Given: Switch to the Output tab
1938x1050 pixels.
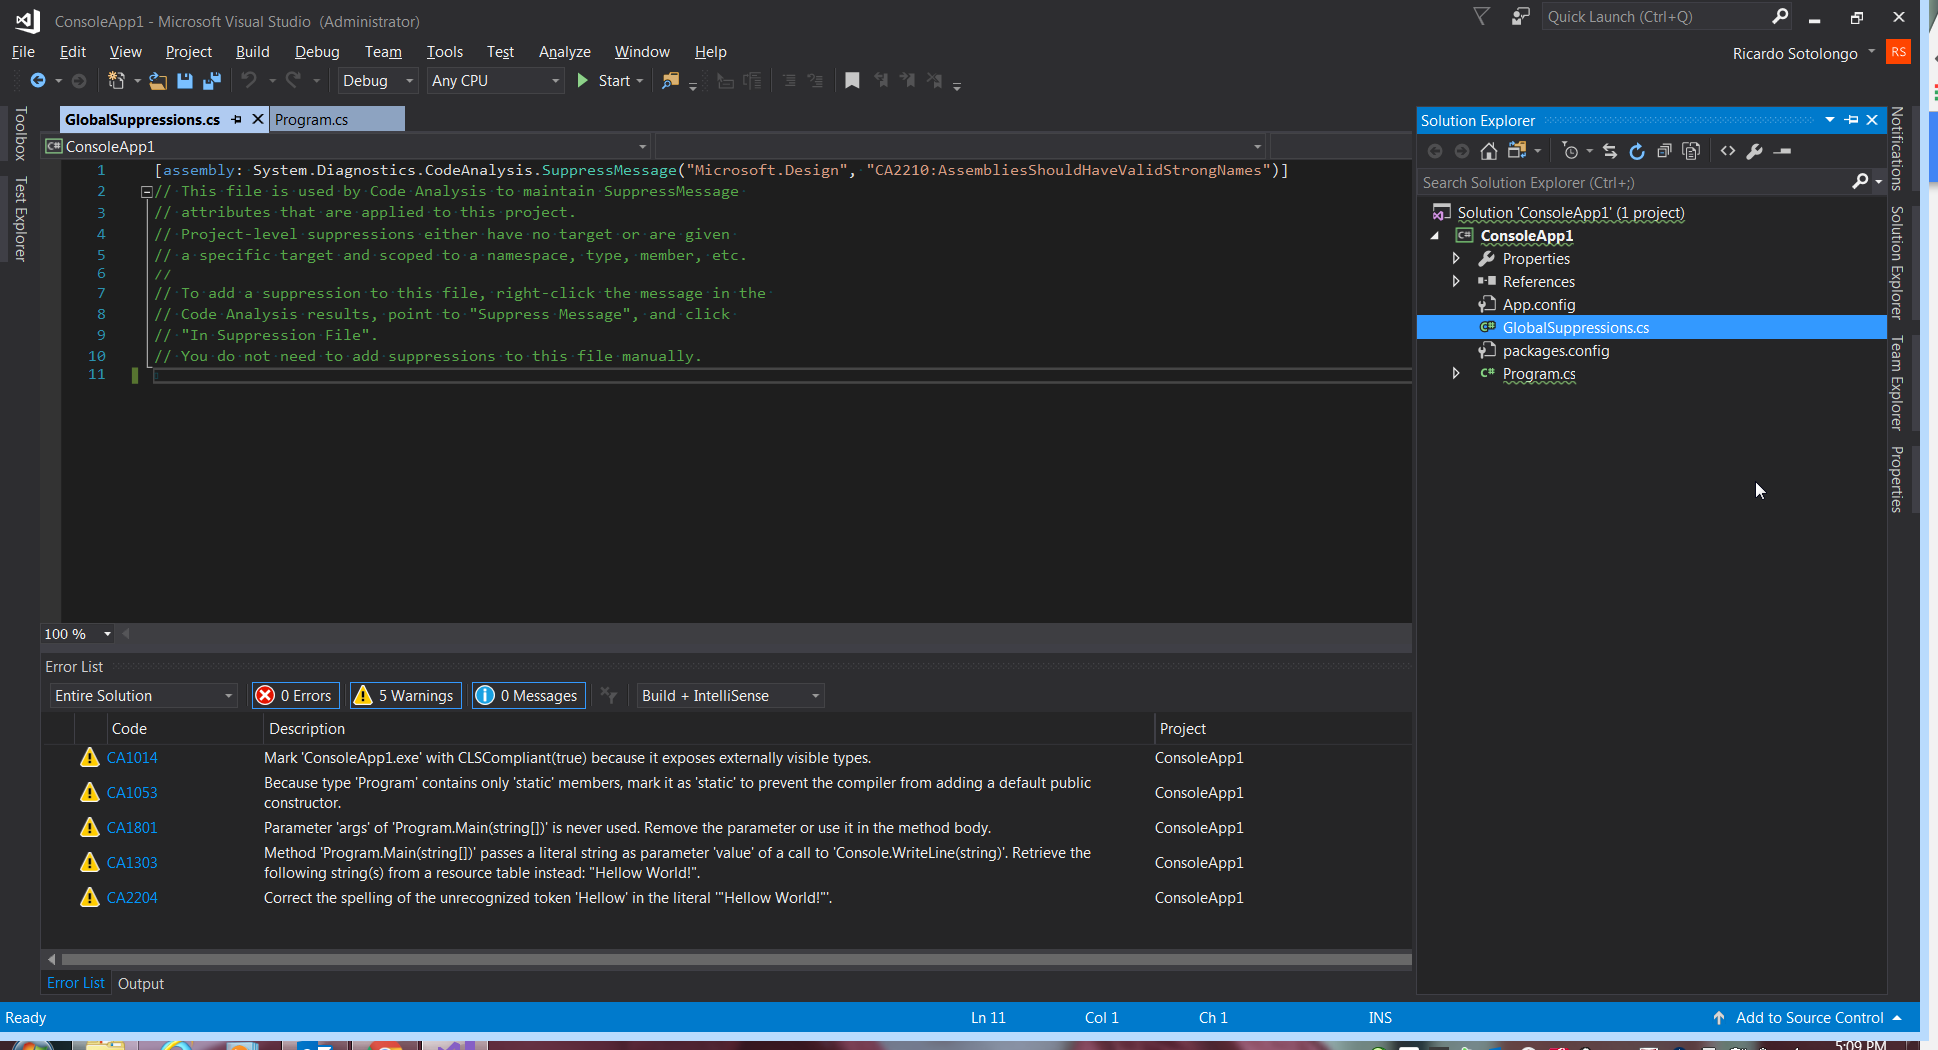Looking at the screenshot, I should click(x=141, y=983).
